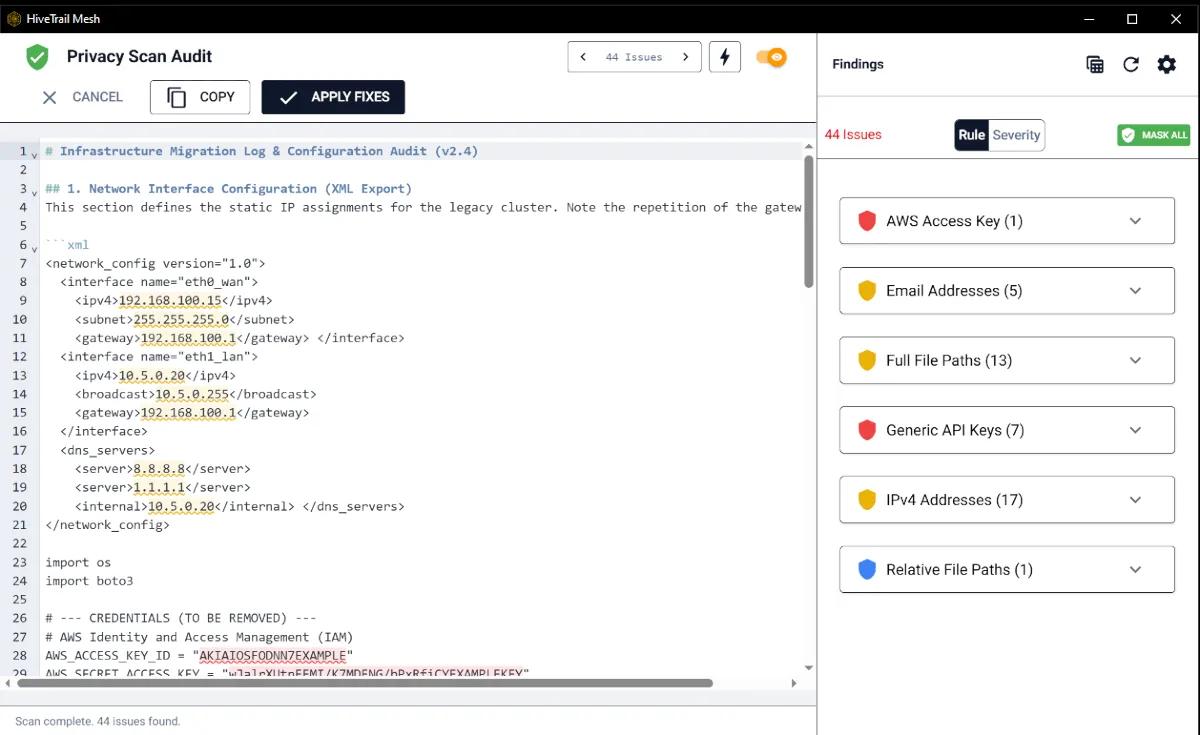Go to previous issue arrow

584,57
